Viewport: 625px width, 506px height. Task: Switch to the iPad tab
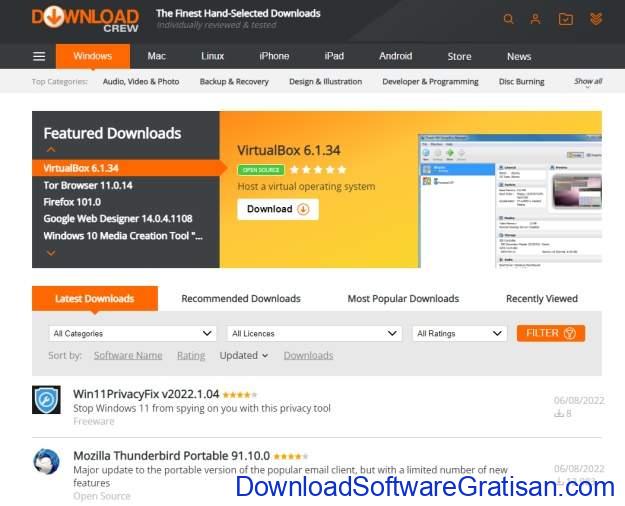point(334,56)
